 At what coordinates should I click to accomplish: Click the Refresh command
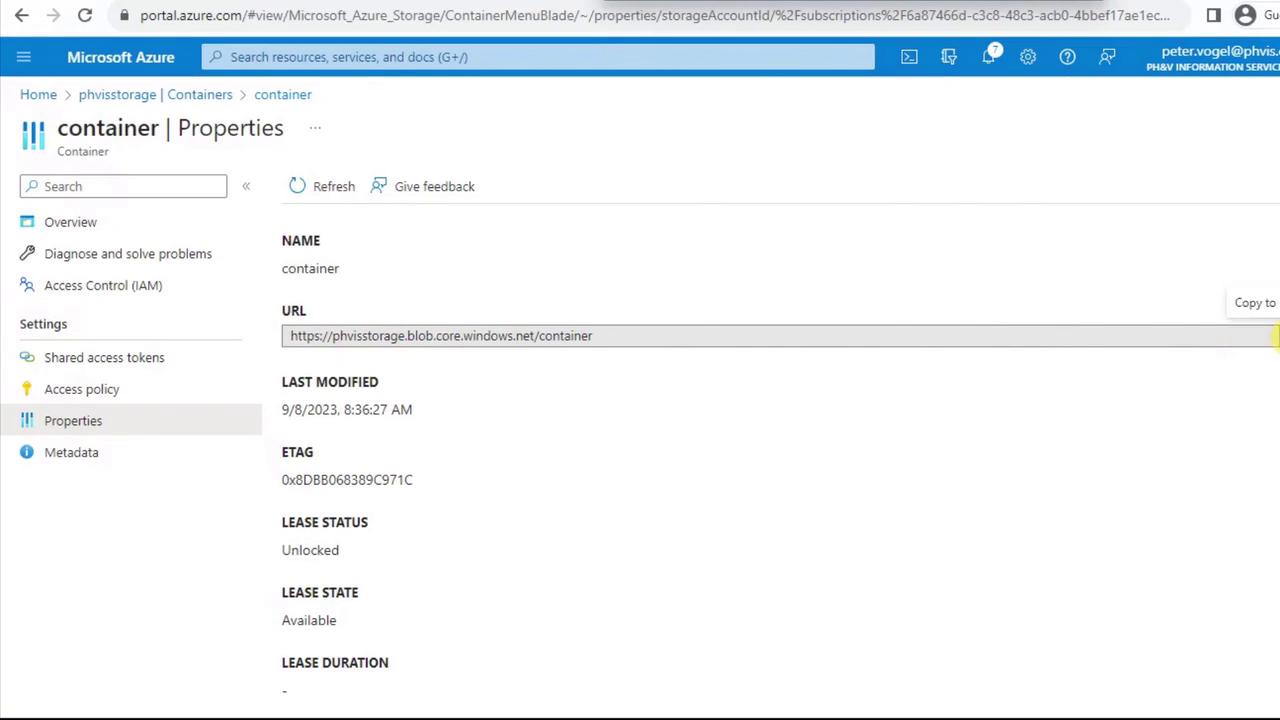tap(322, 186)
